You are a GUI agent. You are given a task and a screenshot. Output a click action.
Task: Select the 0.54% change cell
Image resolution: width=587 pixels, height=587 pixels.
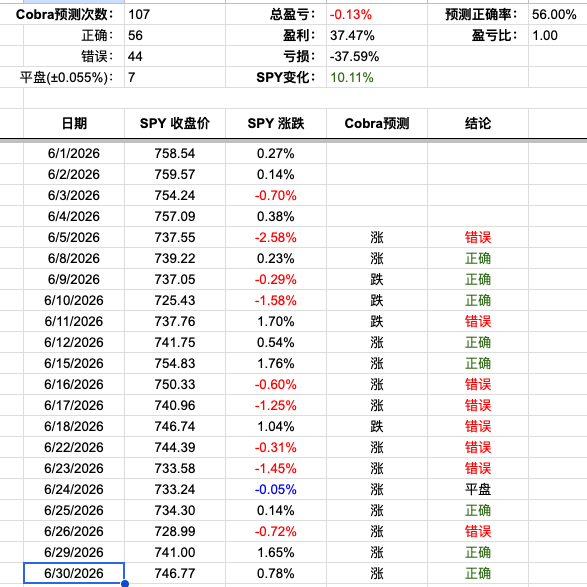[276, 342]
